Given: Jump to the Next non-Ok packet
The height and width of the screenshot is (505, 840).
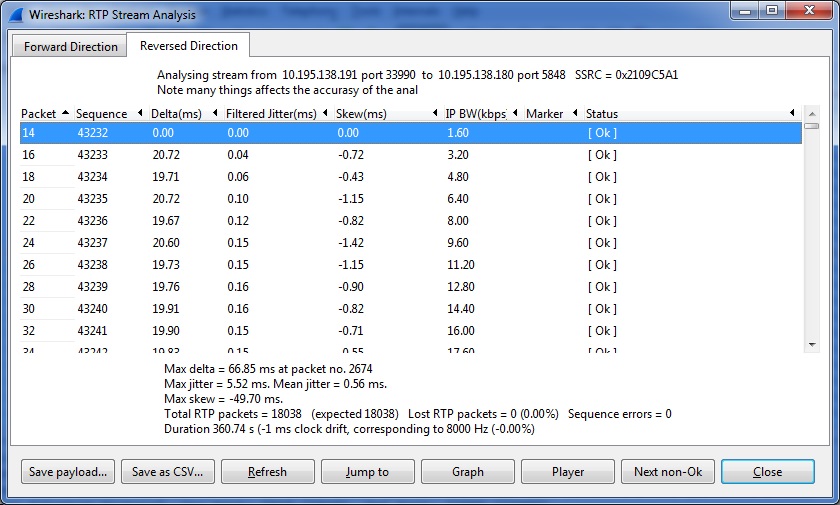Looking at the screenshot, I should tap(667, 472).
